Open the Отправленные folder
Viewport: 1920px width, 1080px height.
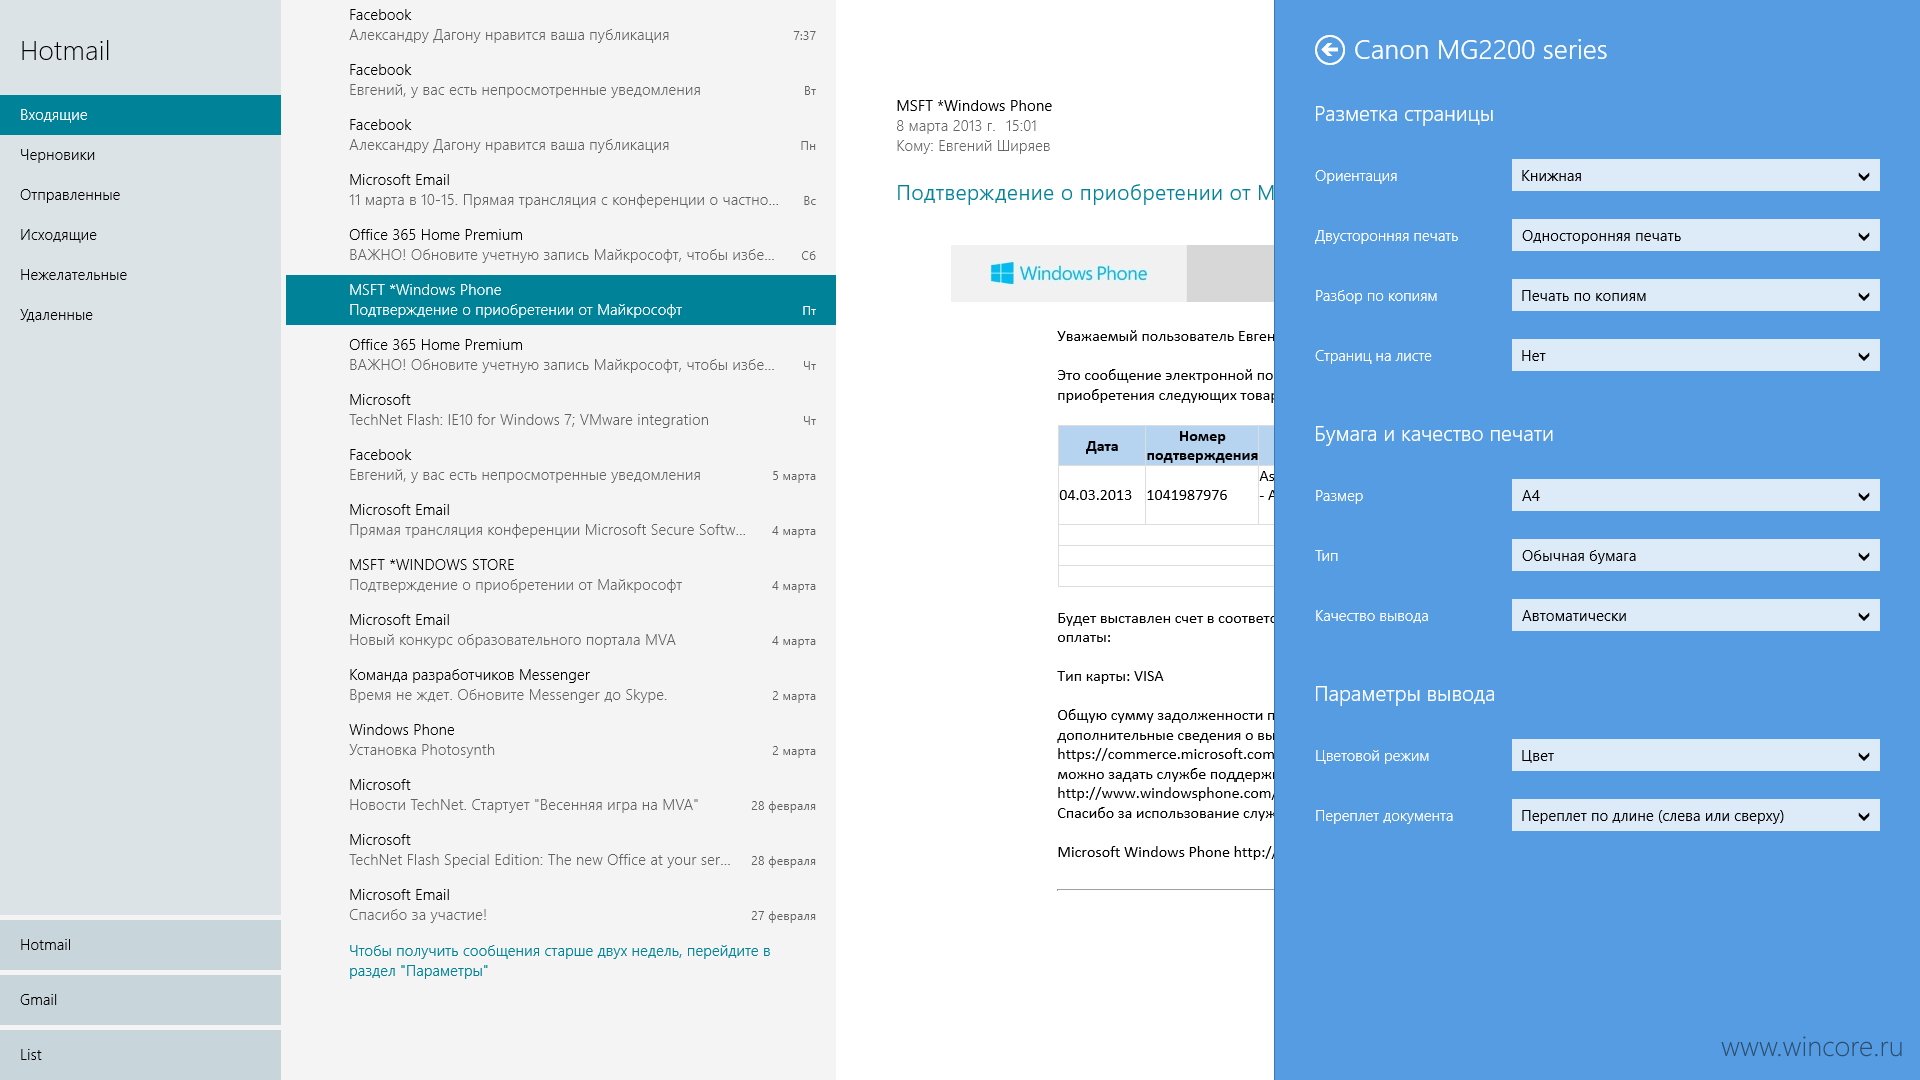tap(140, 195)
